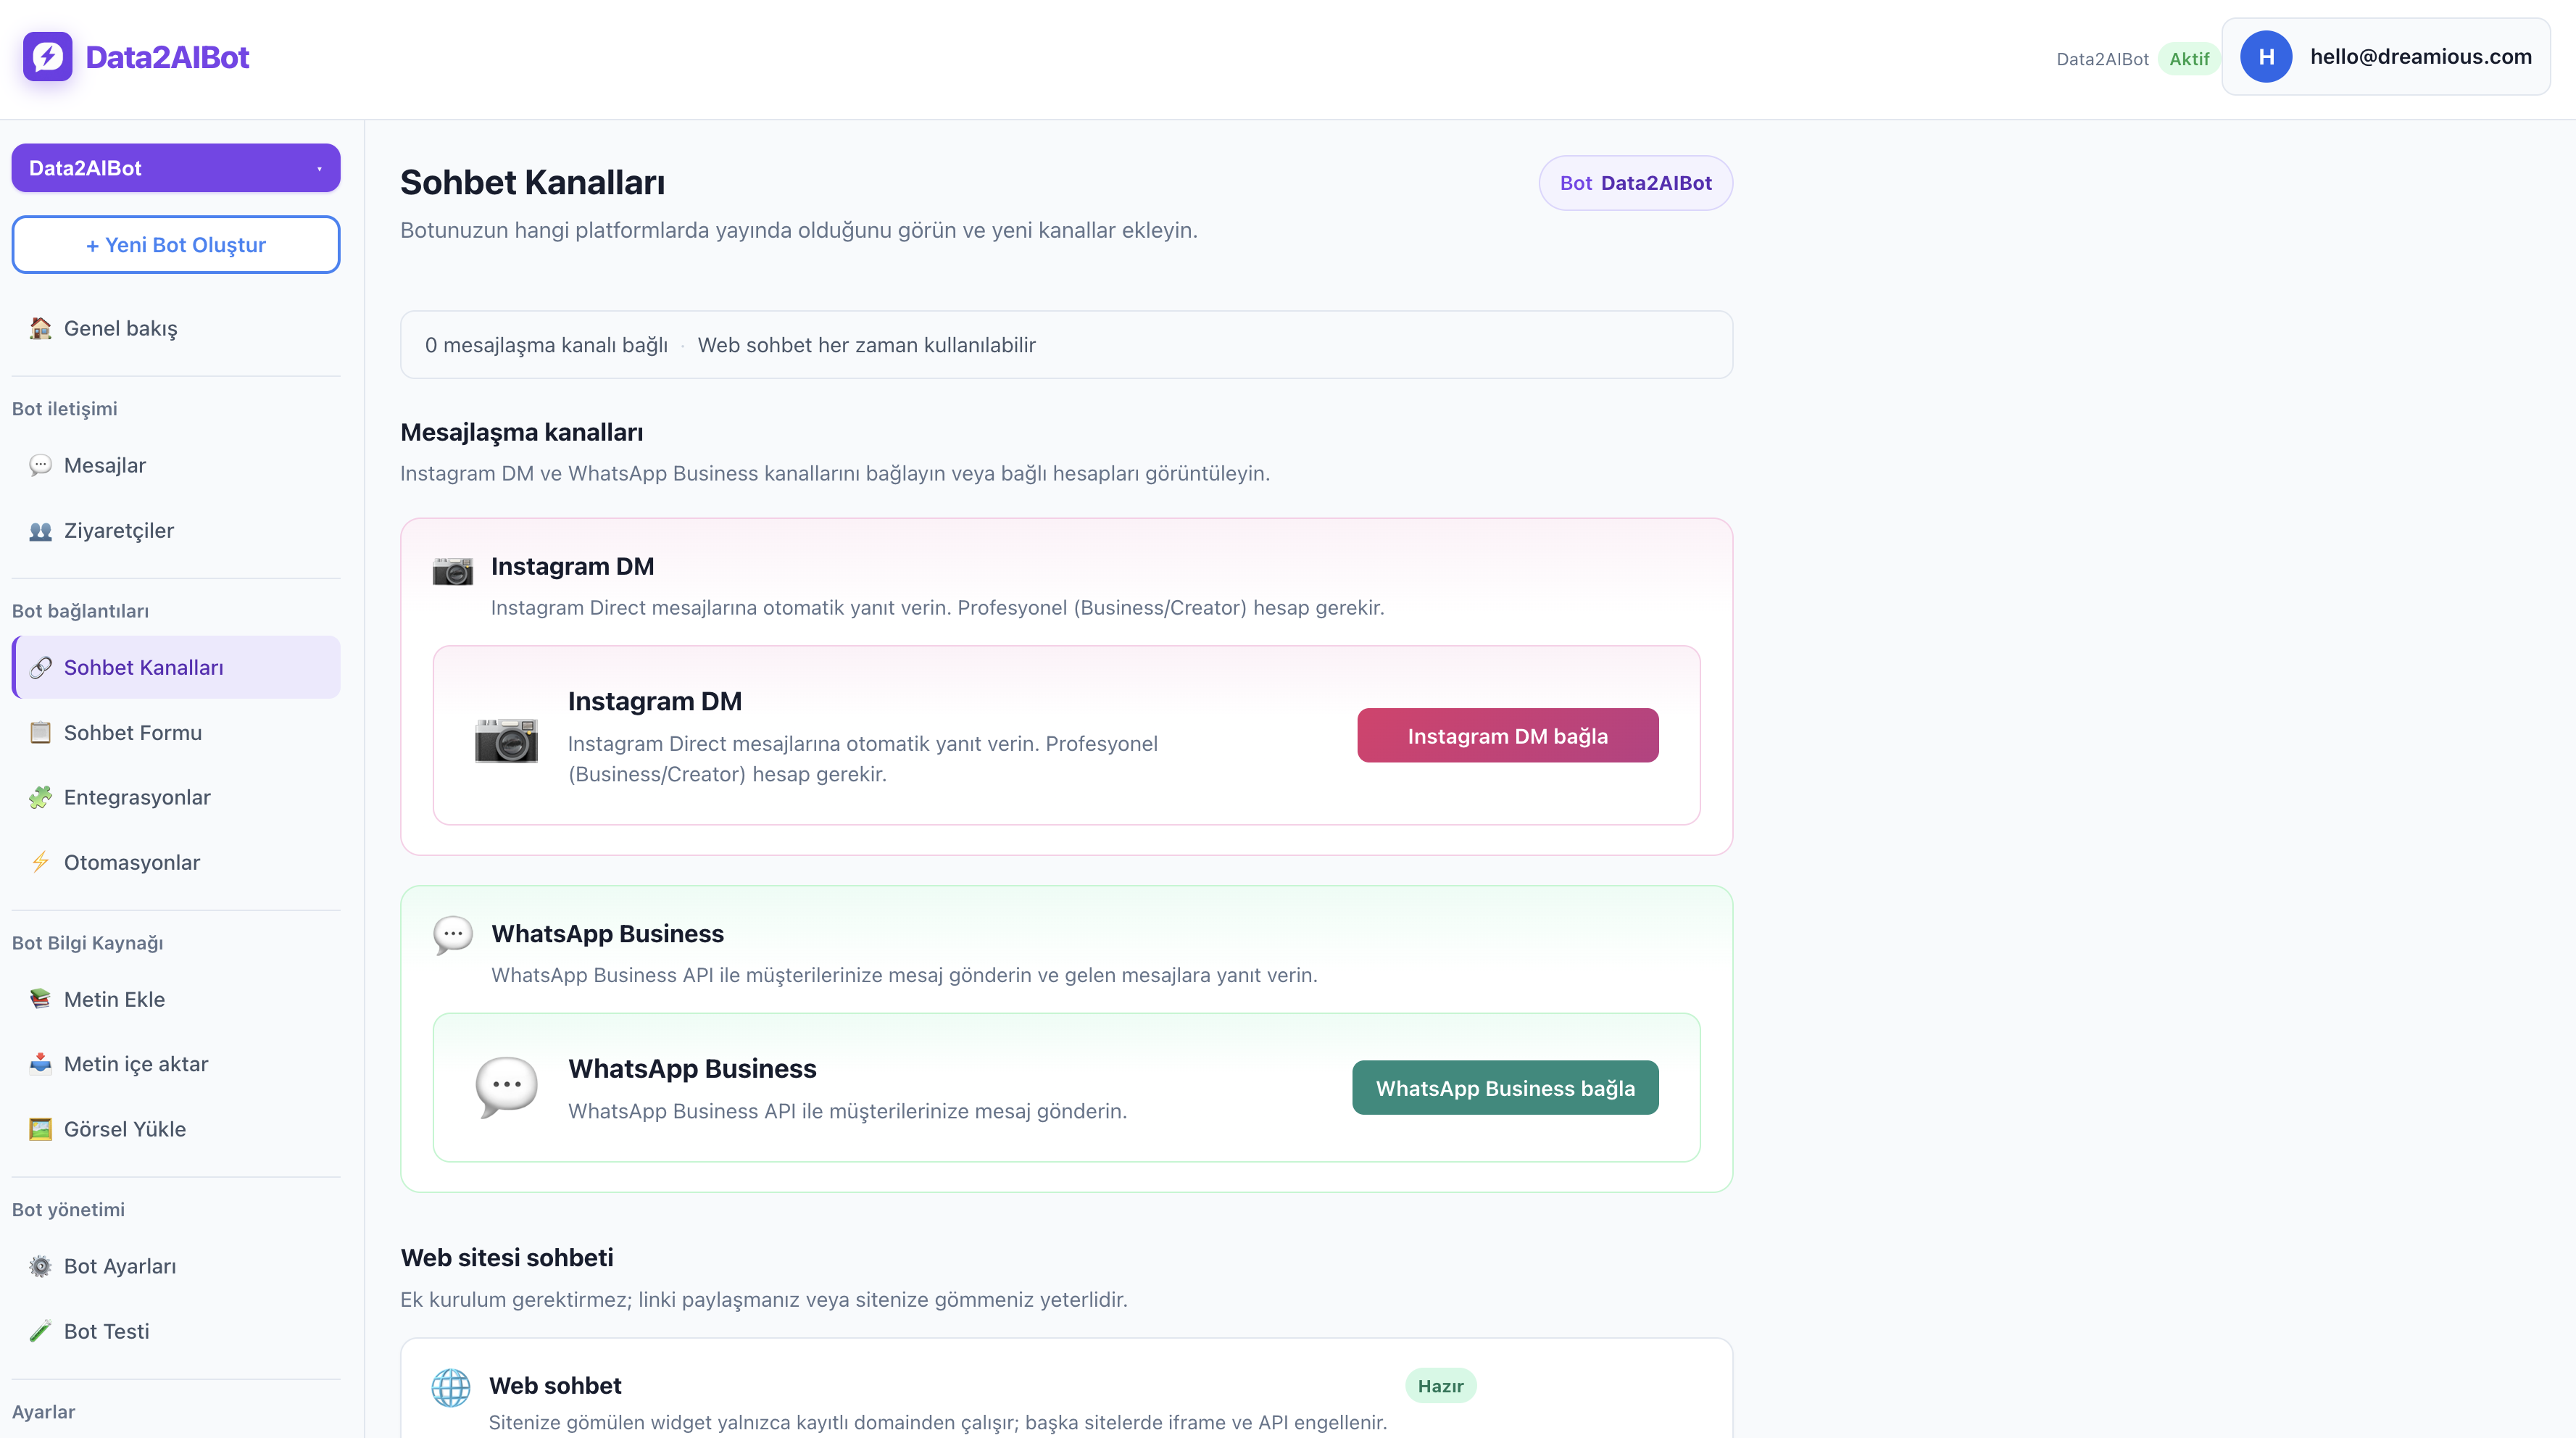Click the Bot Data2AIBot pill badge
Viewport: 2576px width, 1438px height.
click(1636, 183)
